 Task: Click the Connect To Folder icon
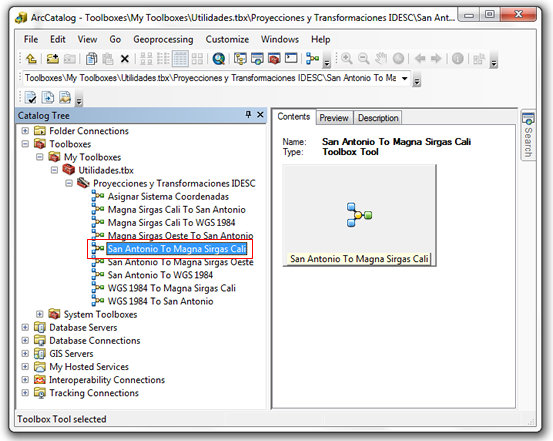(x=53, y=59)
